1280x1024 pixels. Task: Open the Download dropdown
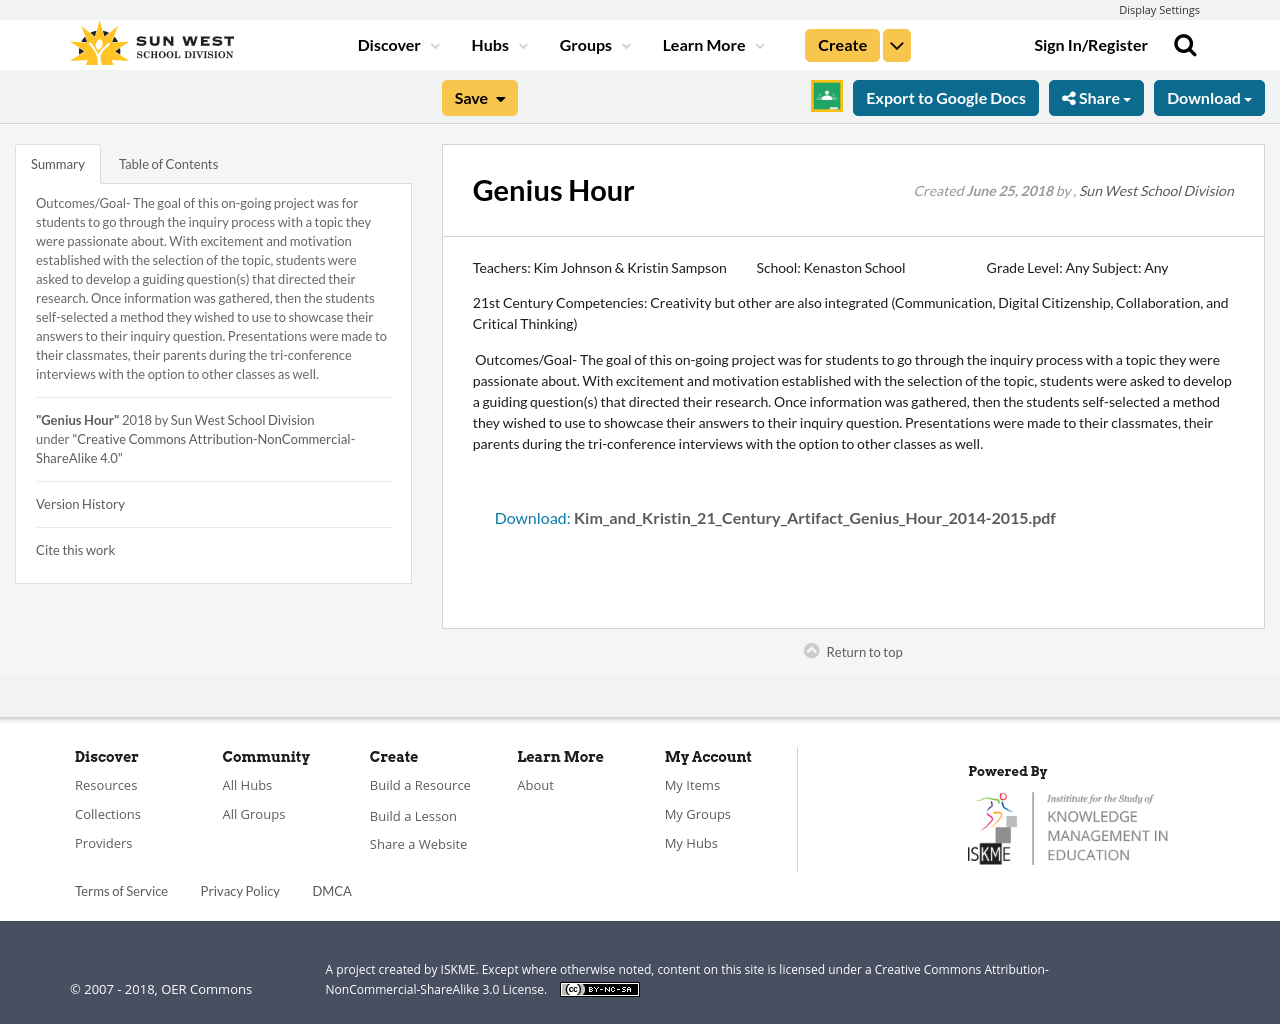[1209, 97]
